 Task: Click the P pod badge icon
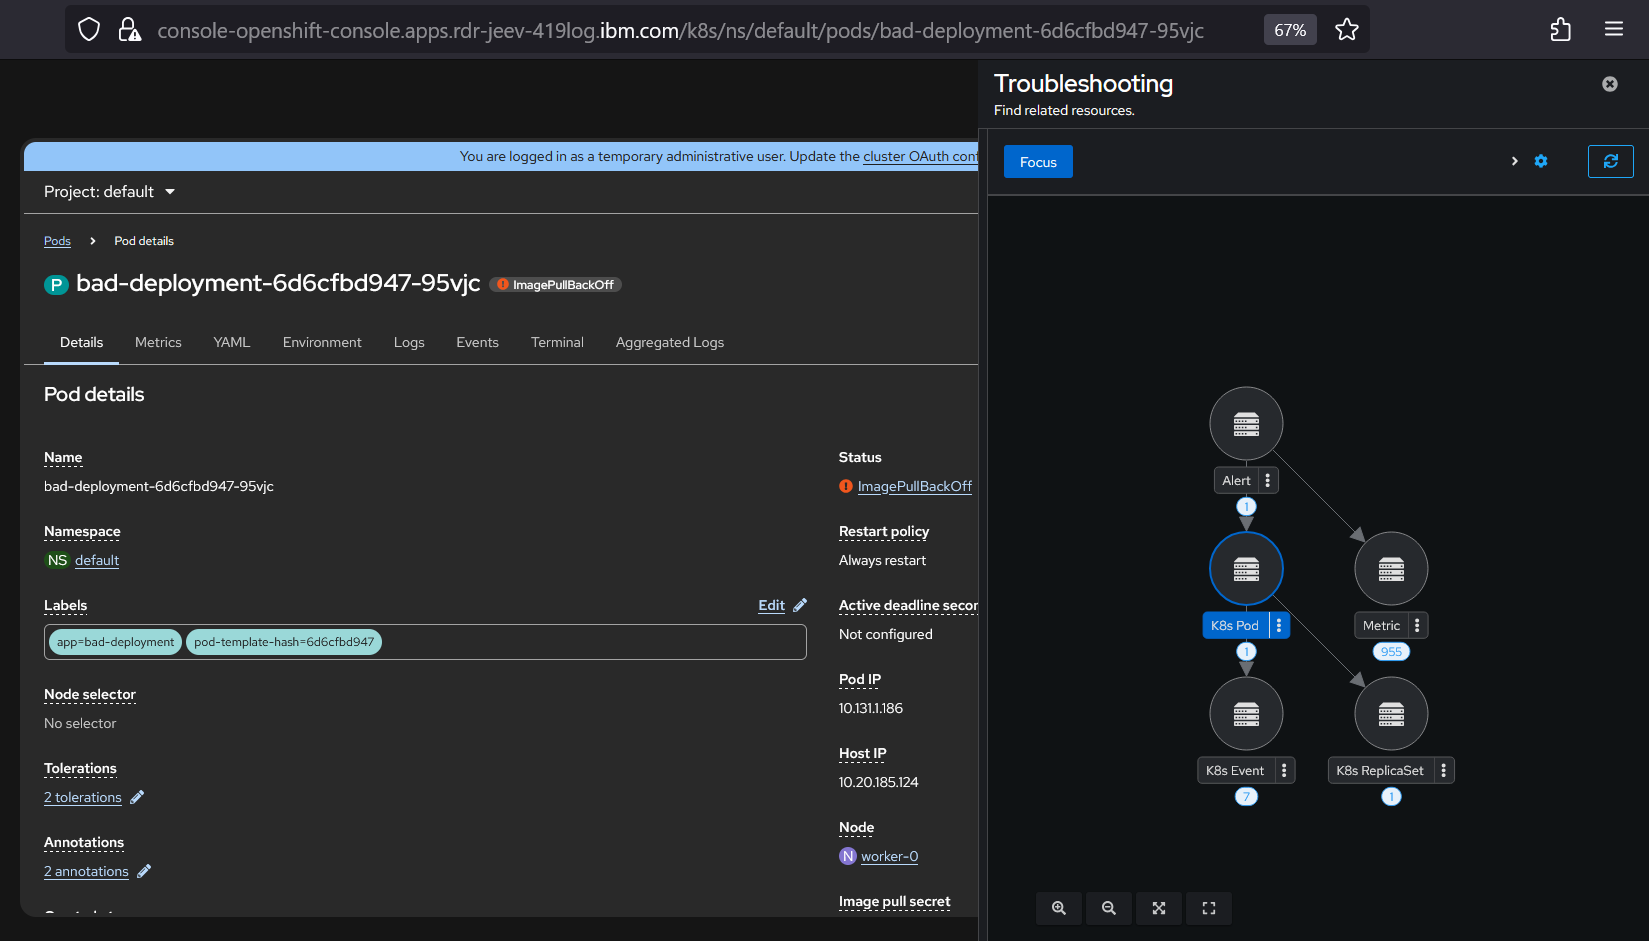(56, 285)
